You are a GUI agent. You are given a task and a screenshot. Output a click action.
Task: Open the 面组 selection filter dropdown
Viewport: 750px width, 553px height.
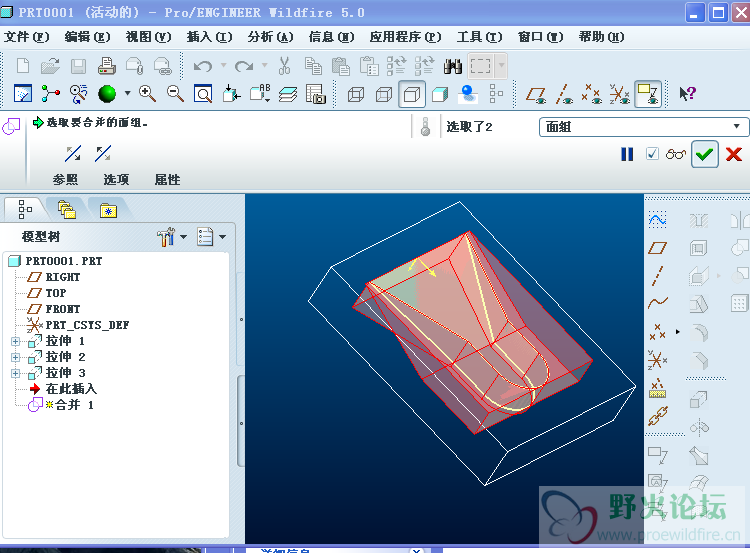pos(643,127)
